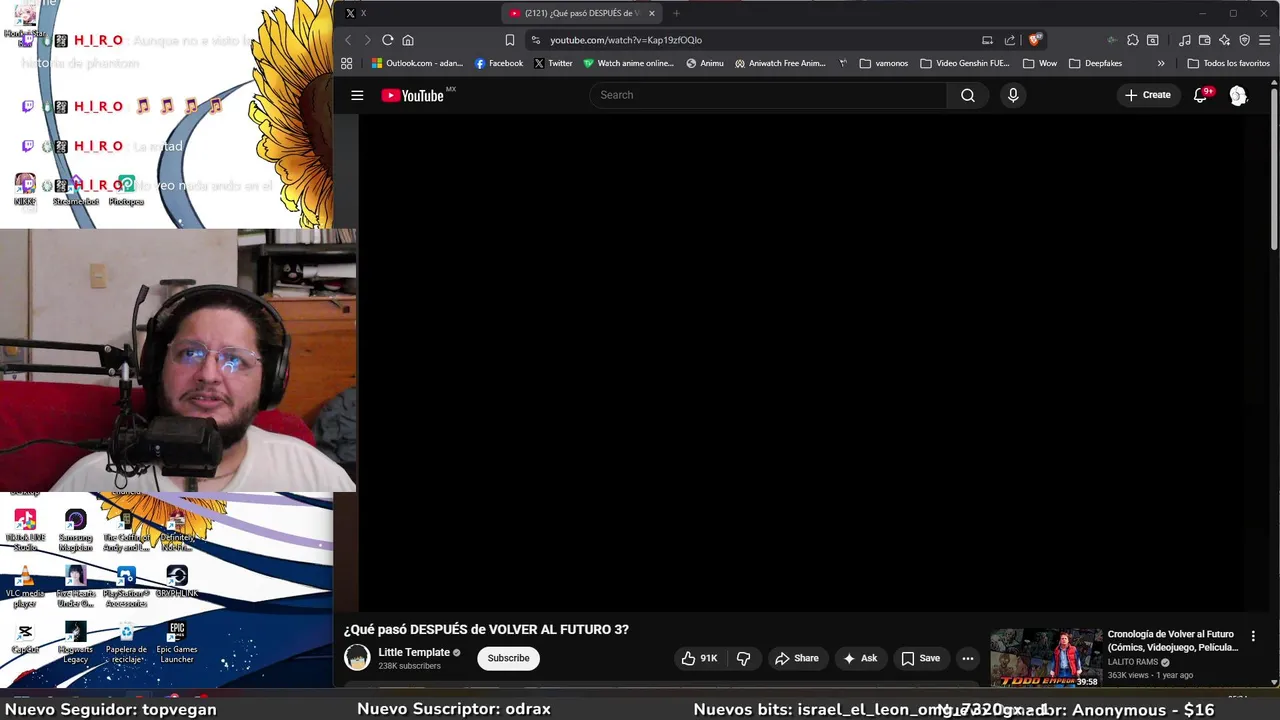Open PlayStation Accessories desktop shortcut
Image resolution: width=1280 pixels, height=720 pixels.
(x=126, y=587)
